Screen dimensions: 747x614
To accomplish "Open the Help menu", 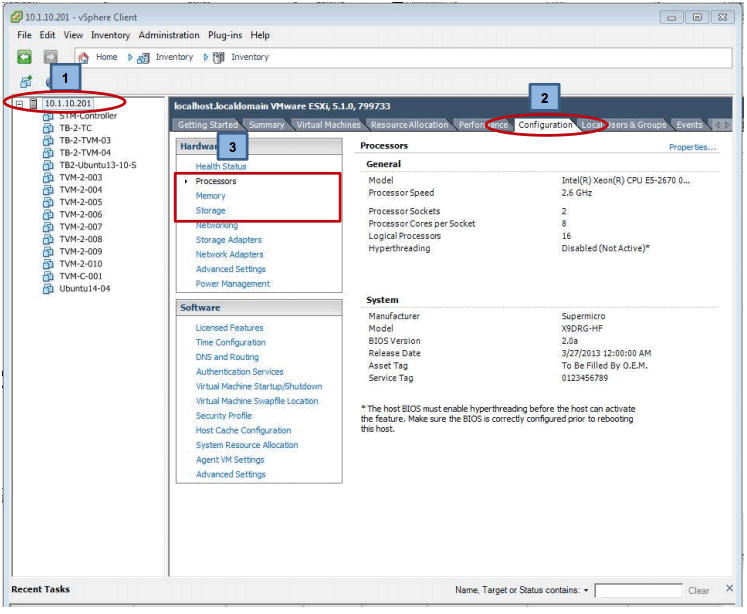I will point(260,35).
